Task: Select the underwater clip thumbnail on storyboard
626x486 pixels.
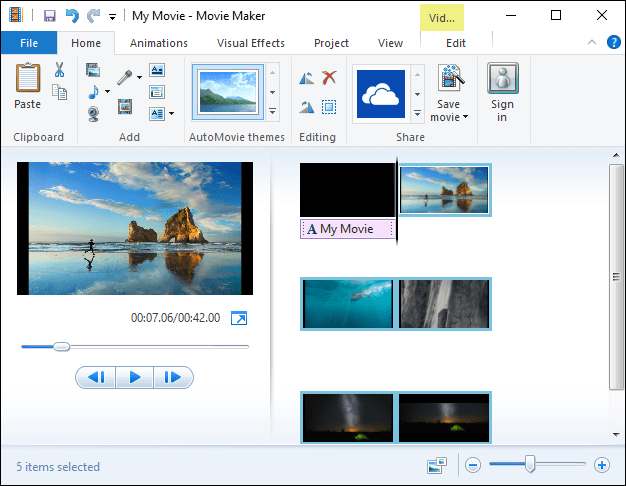Action: point(347,304)
